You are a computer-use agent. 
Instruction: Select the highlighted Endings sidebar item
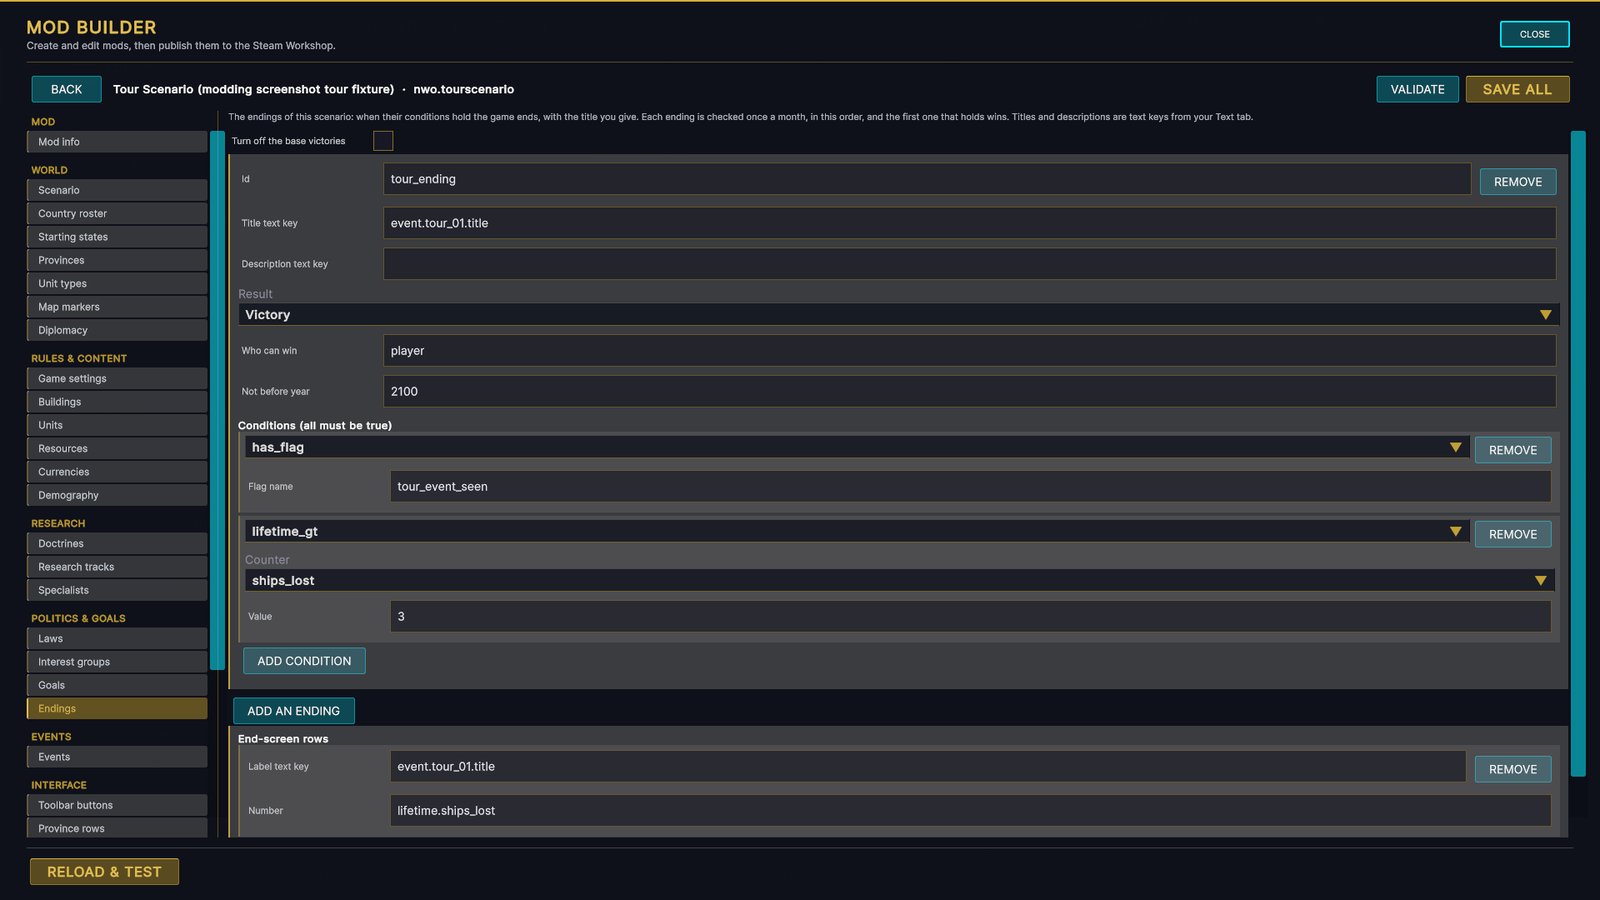coord(117,708)
